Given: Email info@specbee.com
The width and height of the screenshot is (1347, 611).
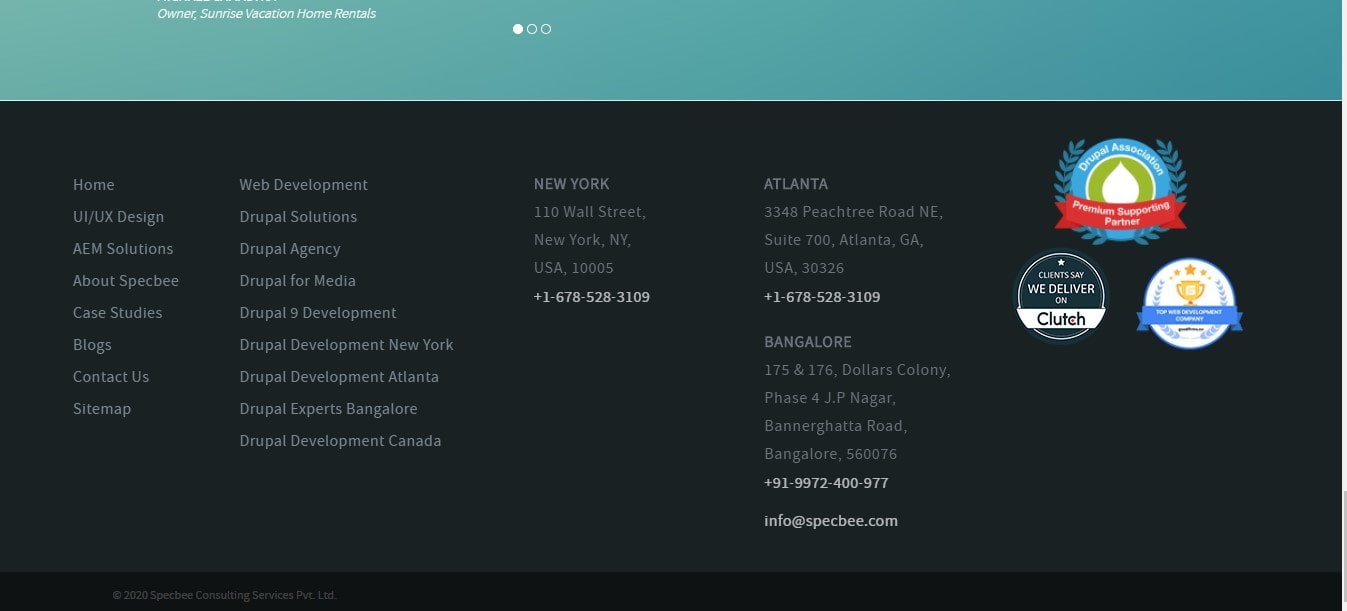Looking at the screenshot, I should (x=831, y=521).
